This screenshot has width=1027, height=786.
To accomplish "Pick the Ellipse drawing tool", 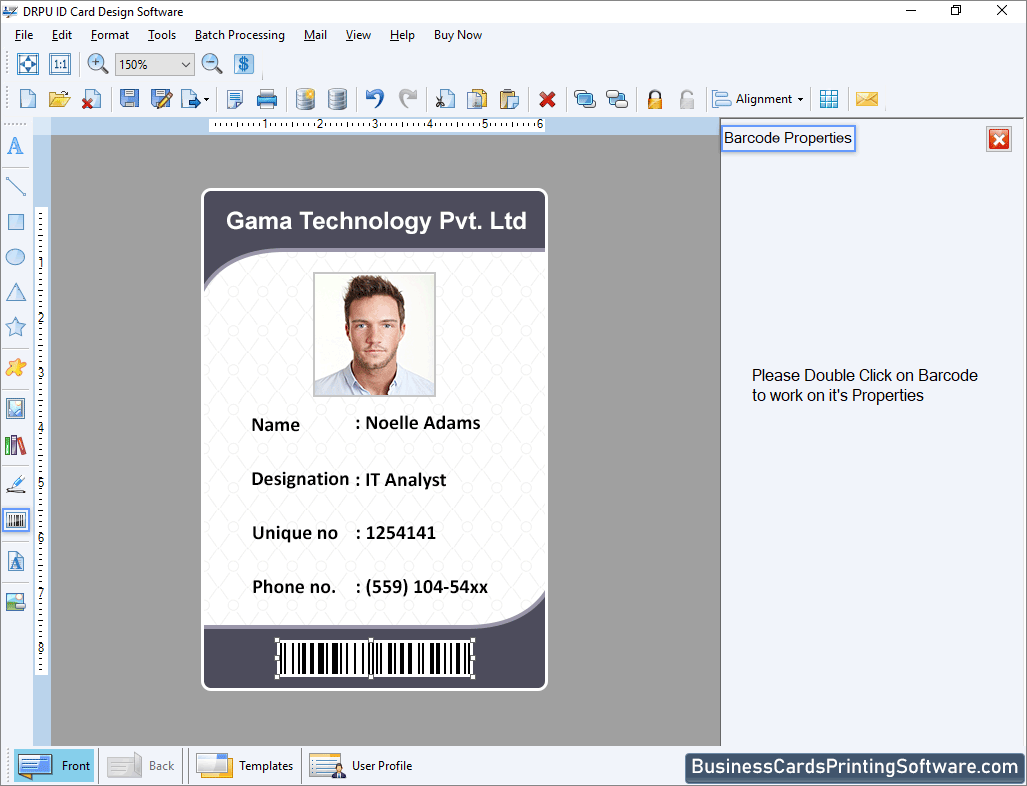I will coord(15,257).
